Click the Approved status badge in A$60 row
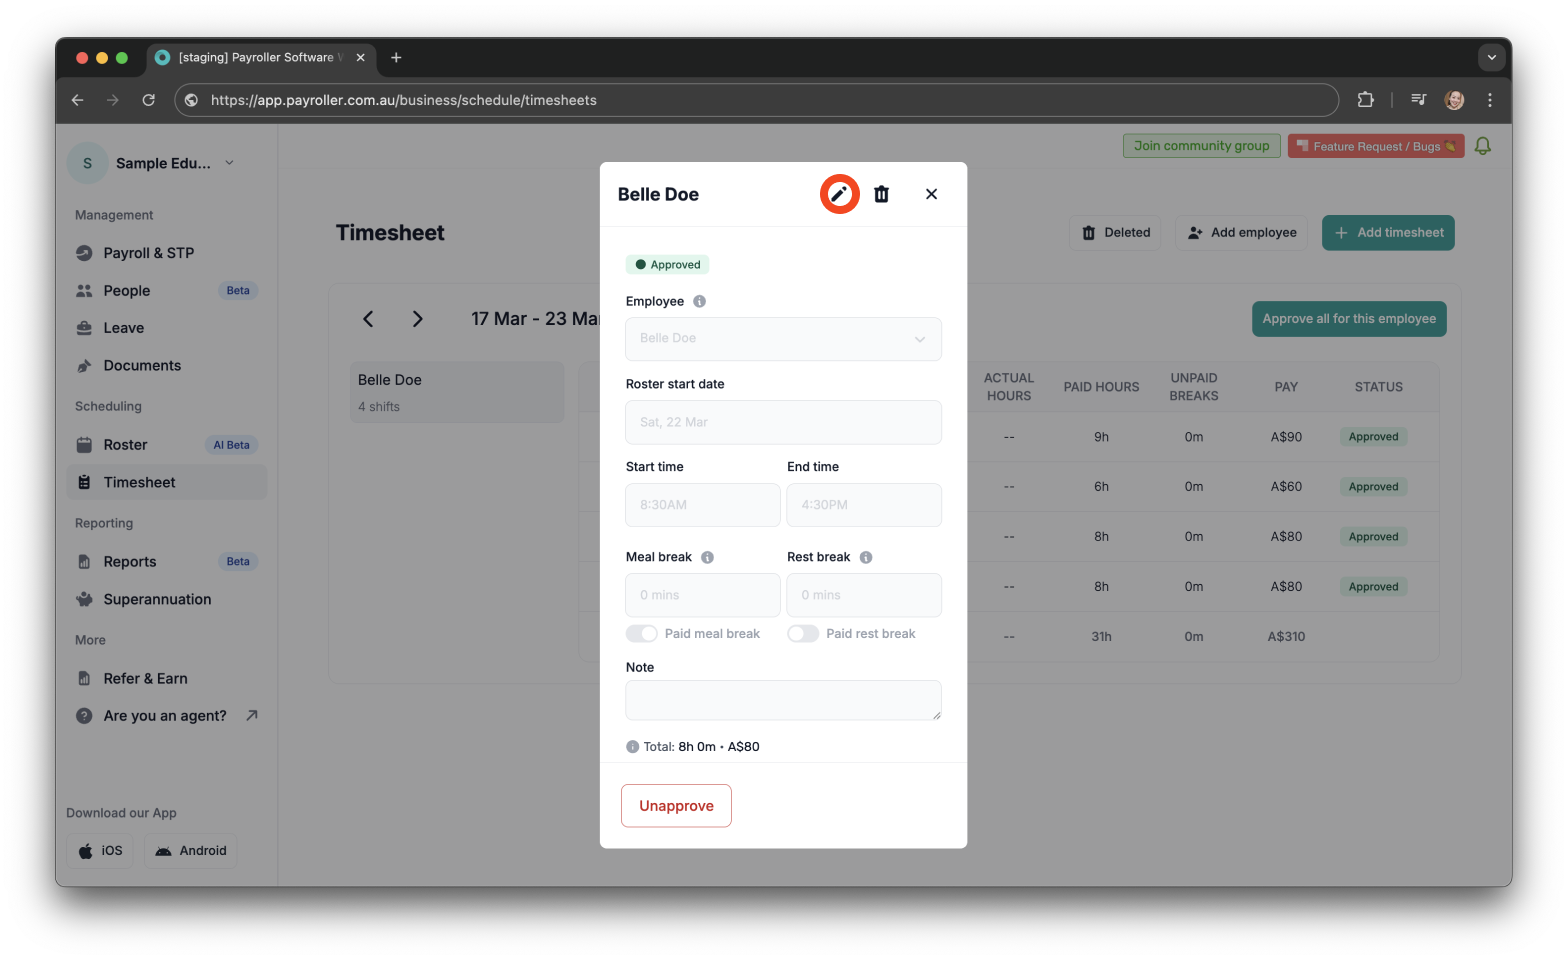 pos(1373,487)
